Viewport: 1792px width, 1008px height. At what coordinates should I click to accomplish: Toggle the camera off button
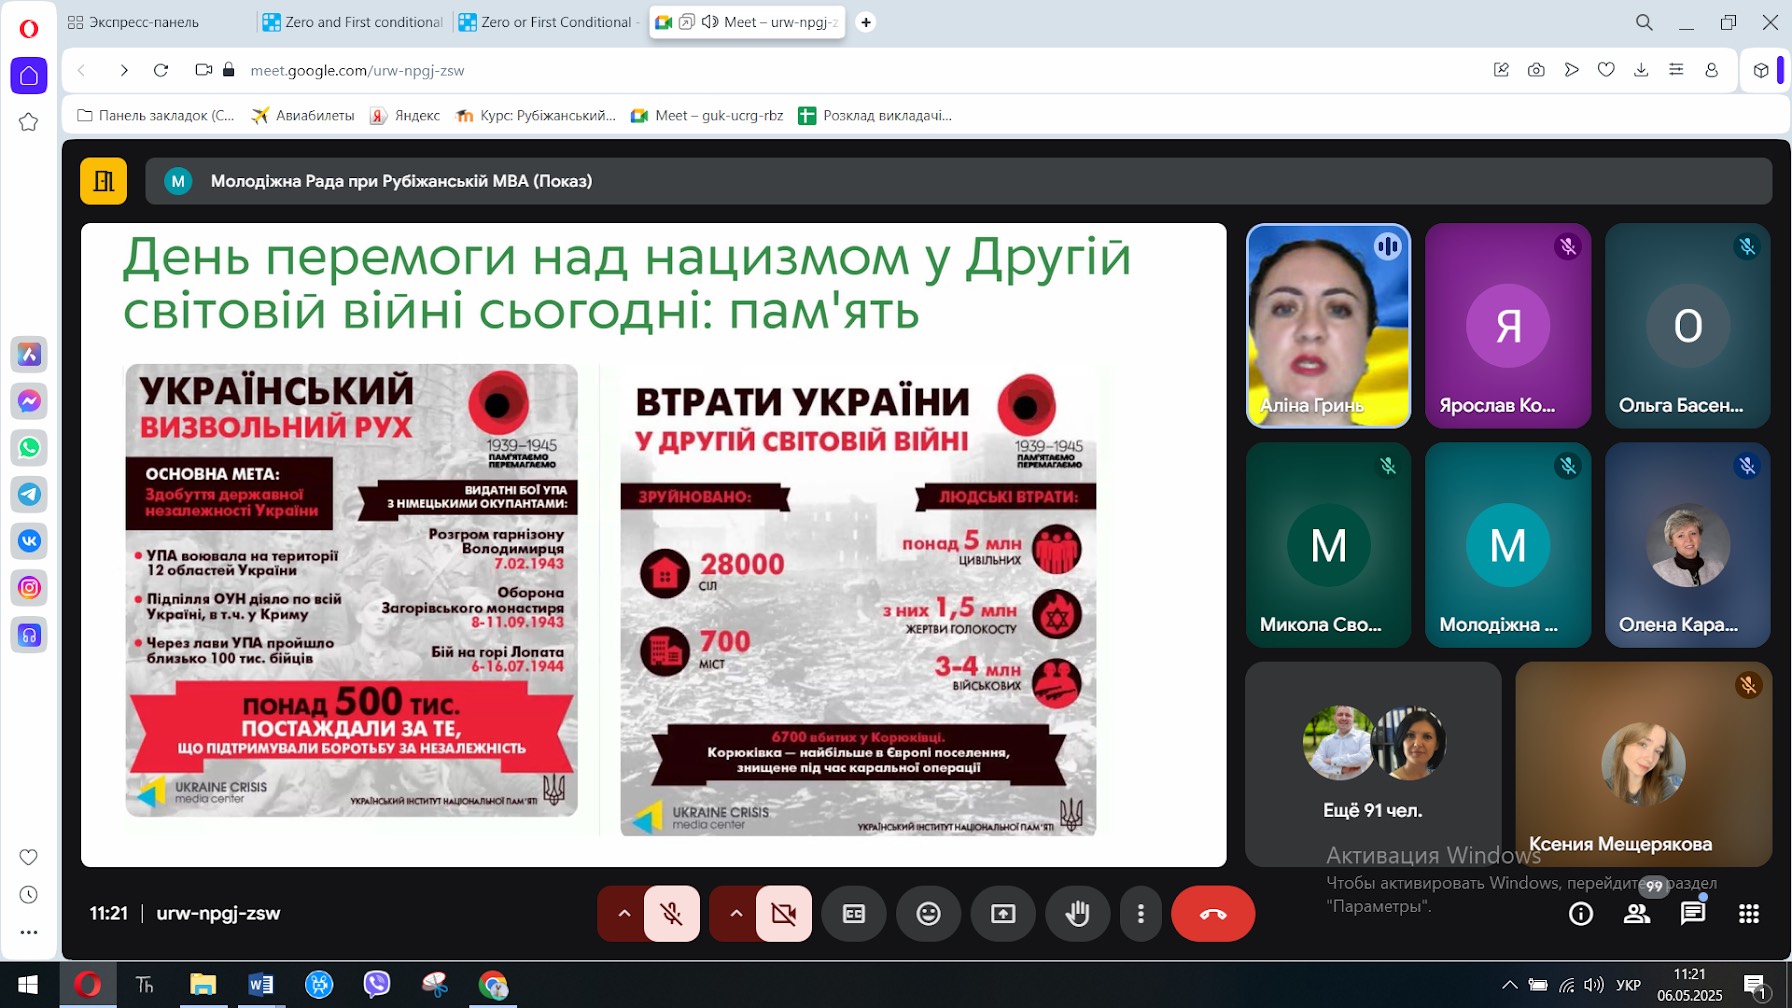click(783, 913)
